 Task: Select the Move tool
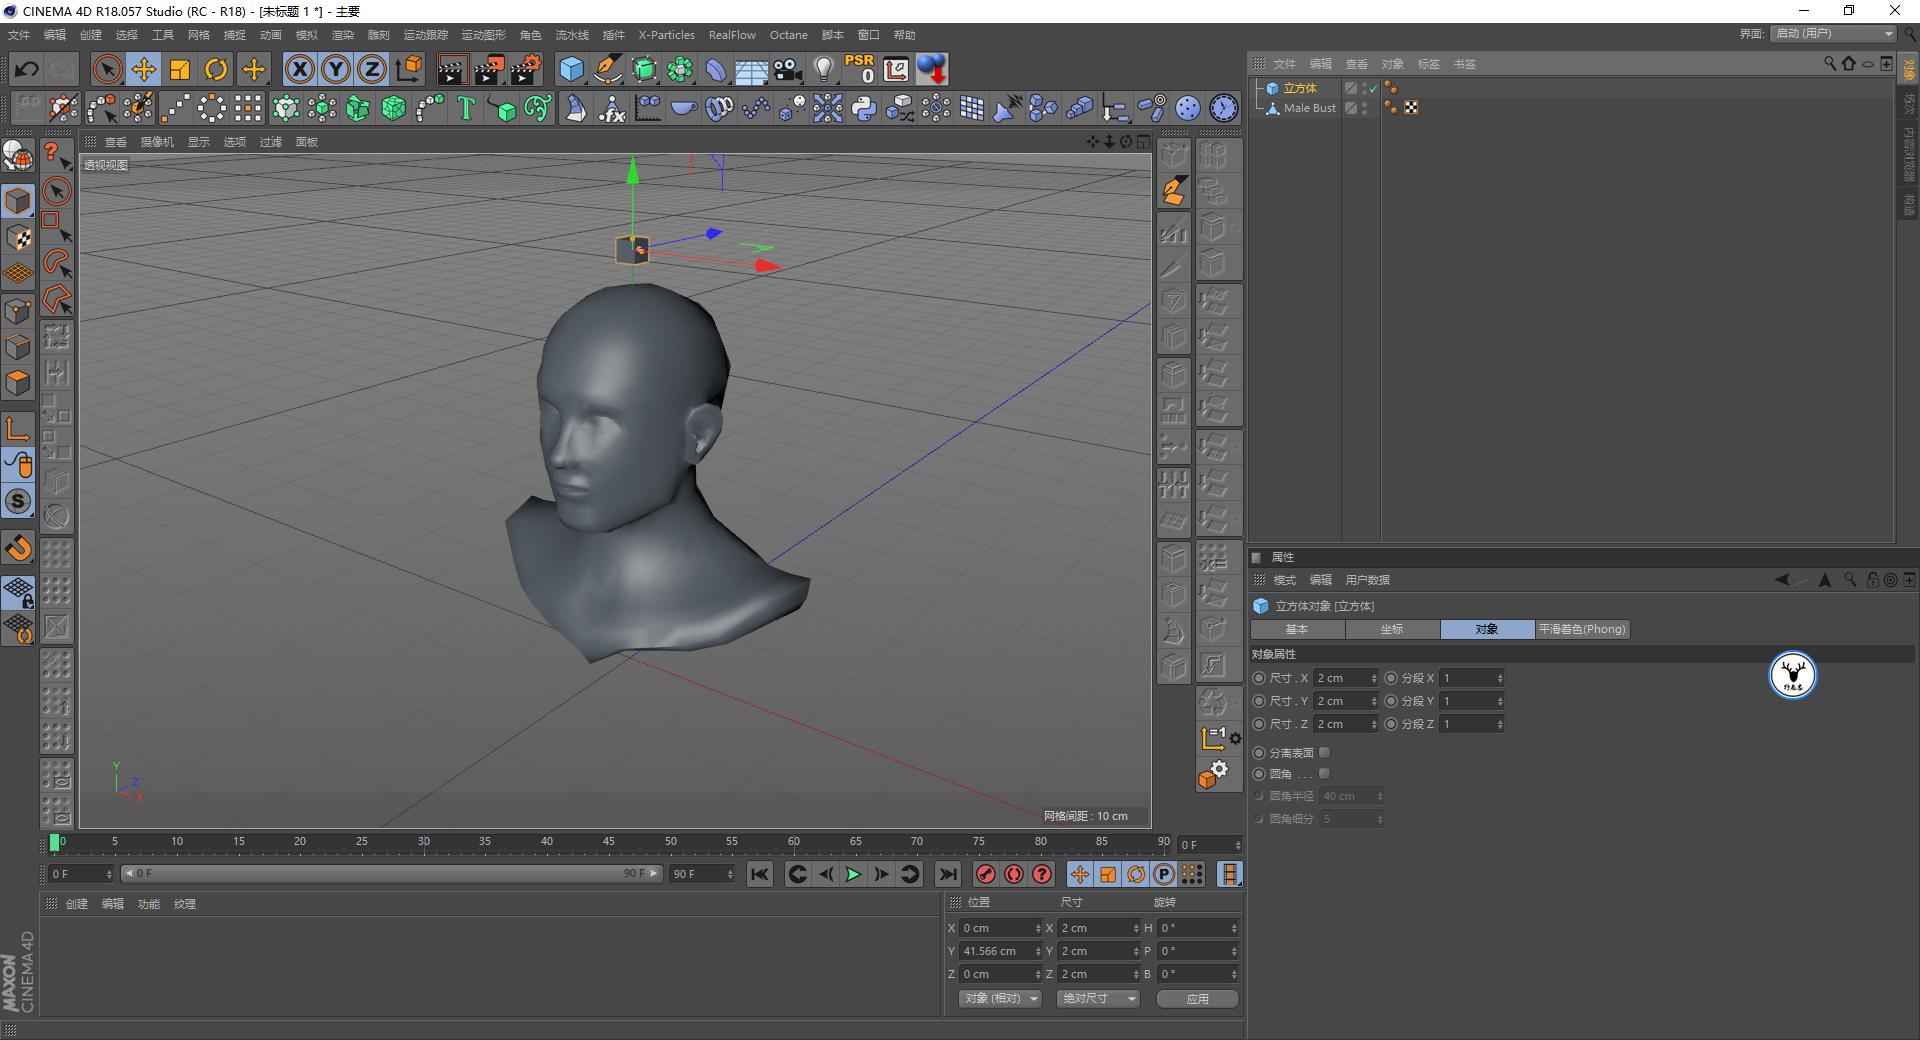click(x=144, y=69)
